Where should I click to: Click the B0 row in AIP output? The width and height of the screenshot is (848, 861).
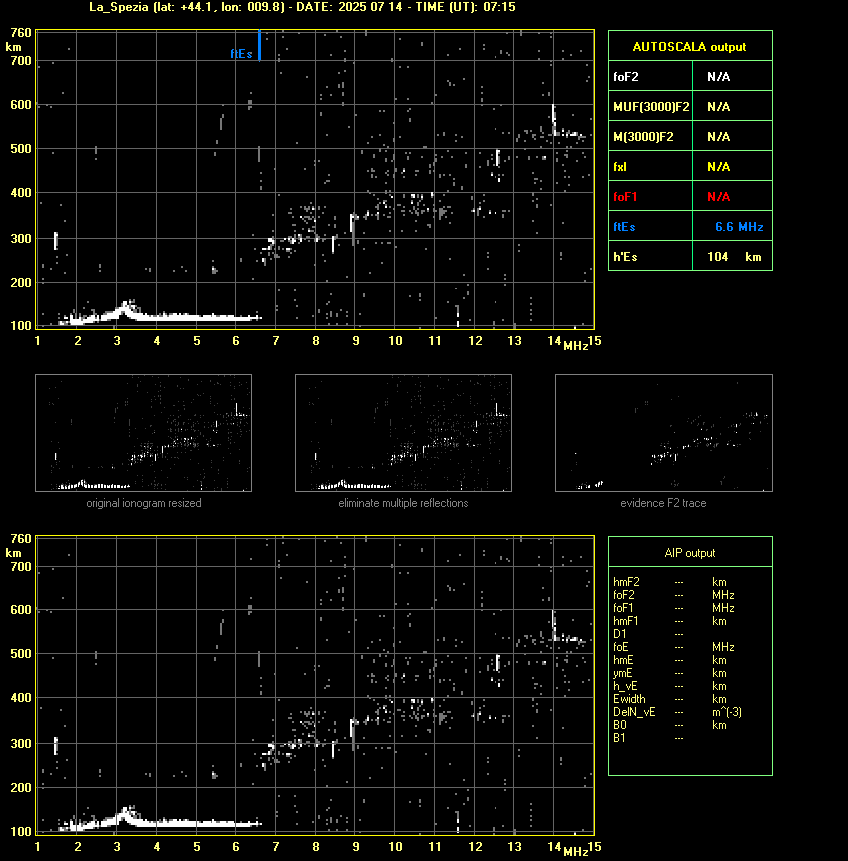pos(670,725)
